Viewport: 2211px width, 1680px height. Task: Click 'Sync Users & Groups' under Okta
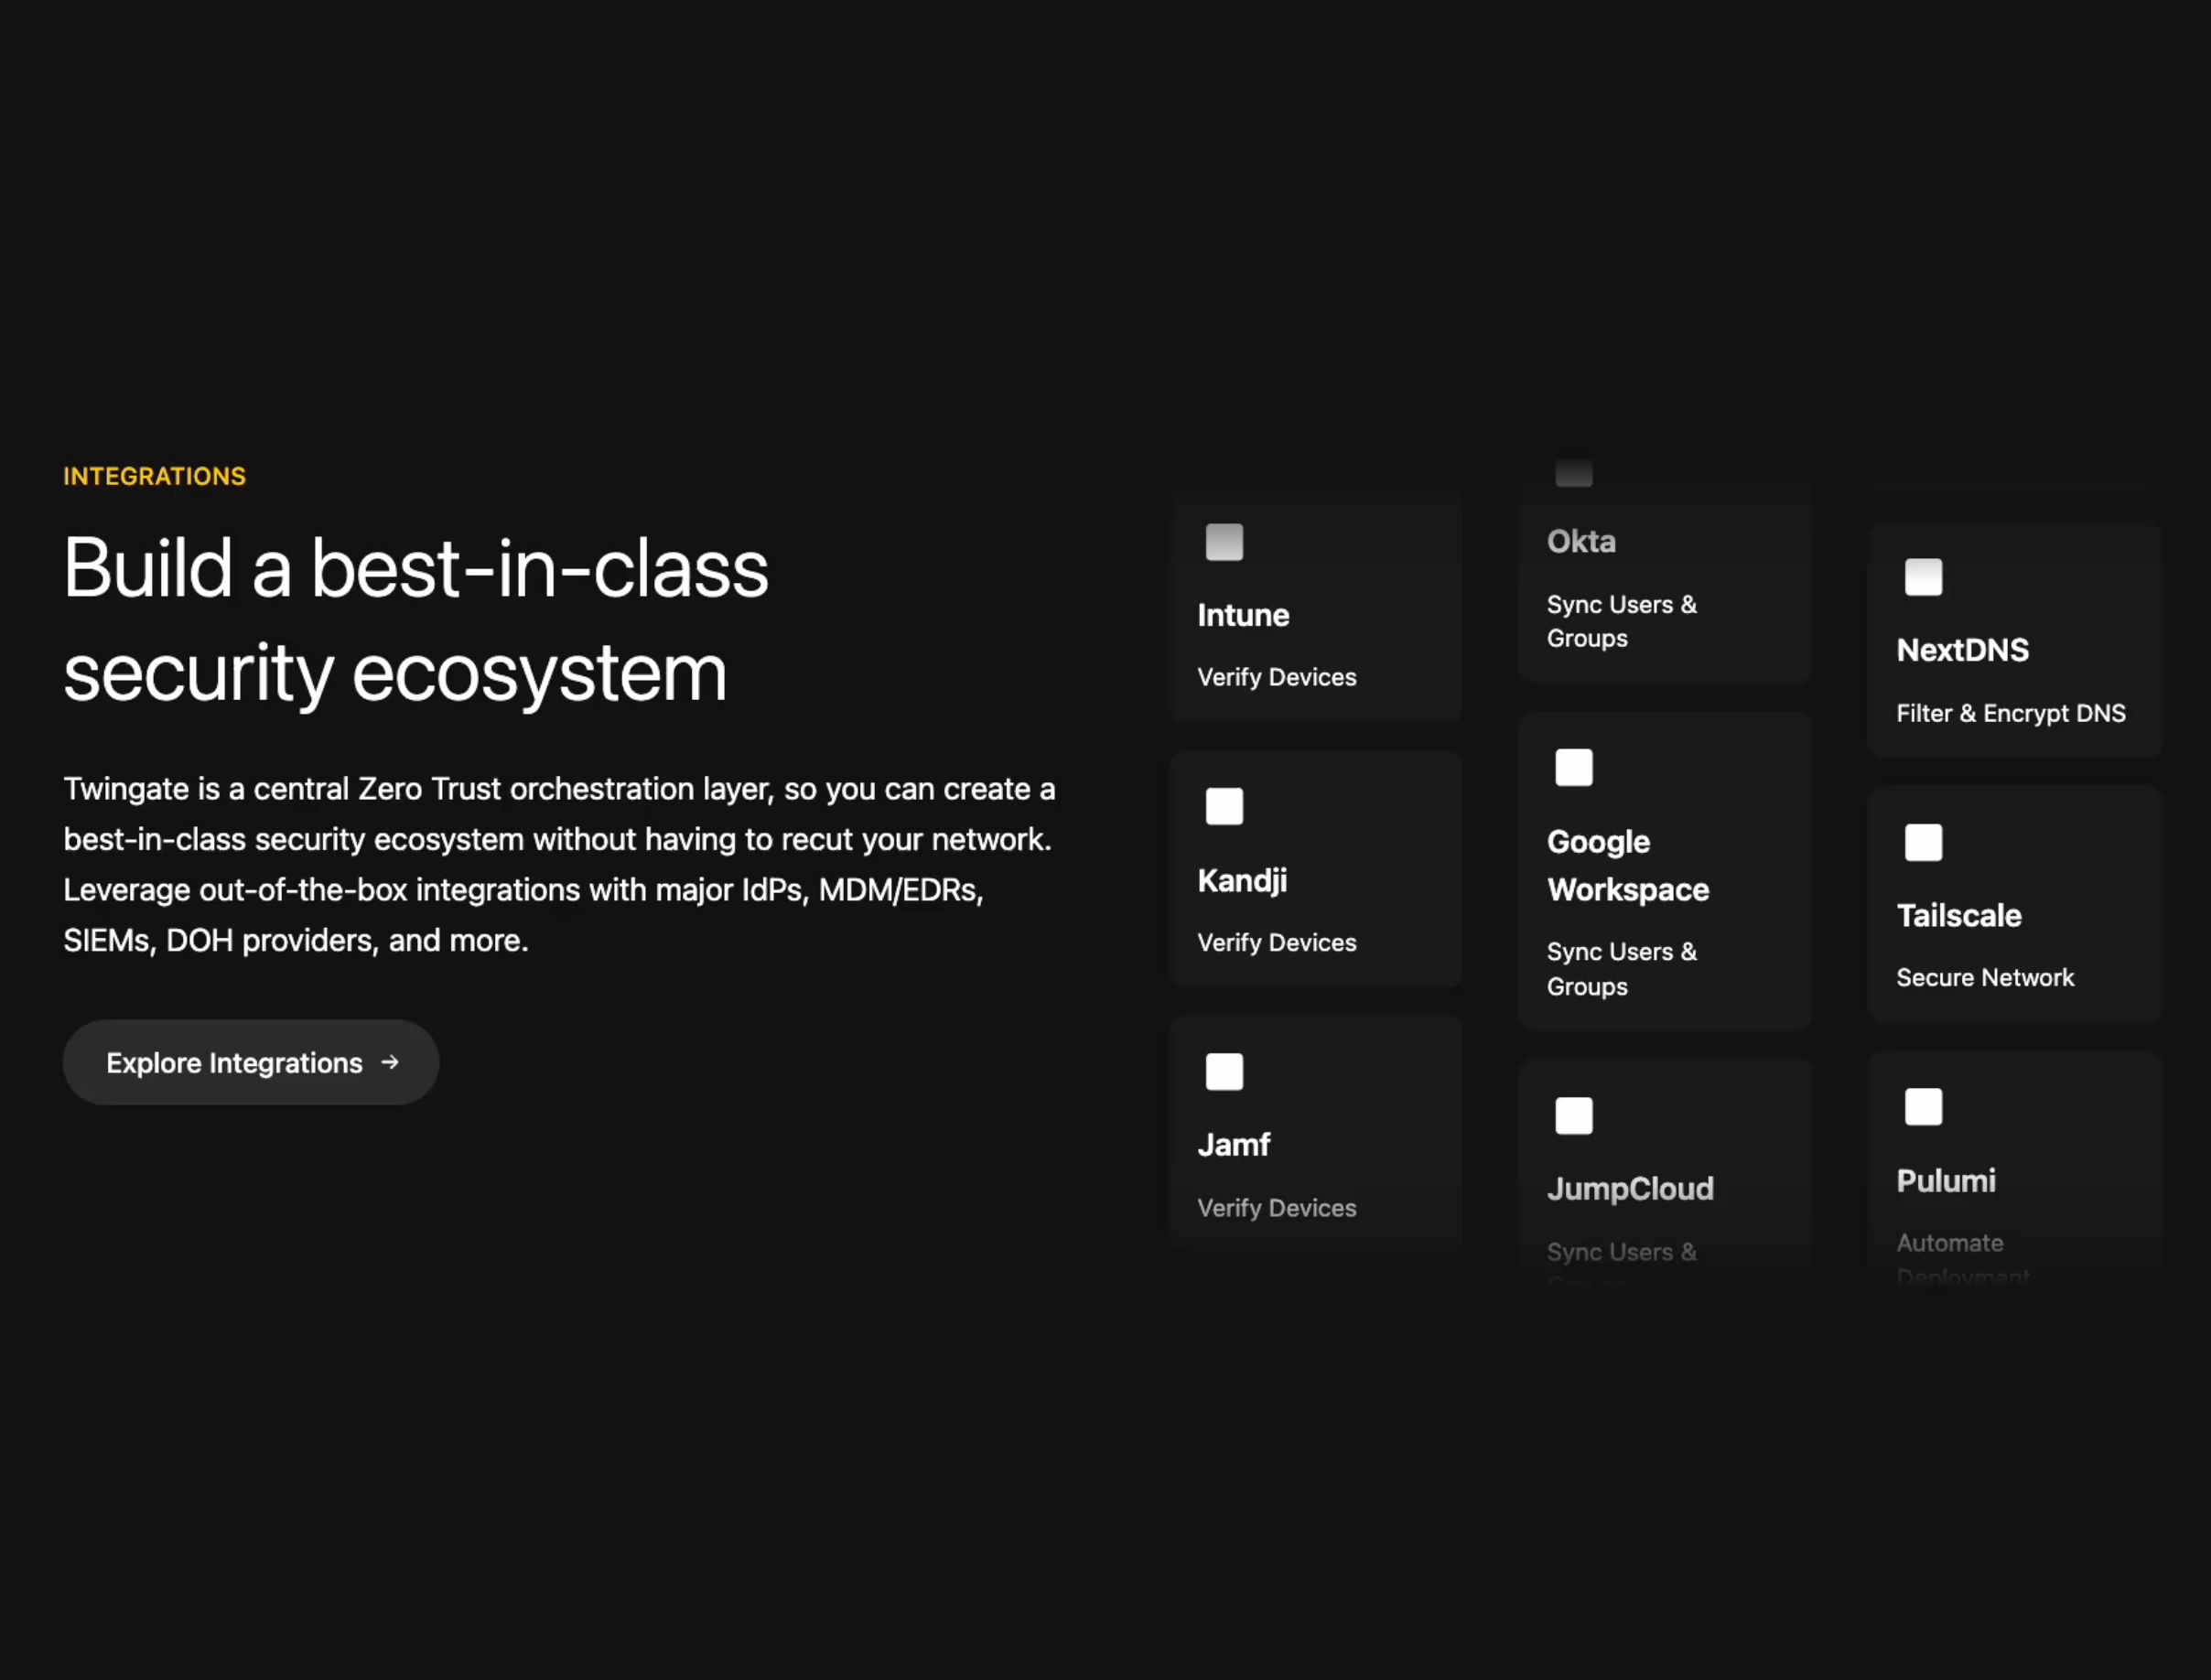point(1621,621)
